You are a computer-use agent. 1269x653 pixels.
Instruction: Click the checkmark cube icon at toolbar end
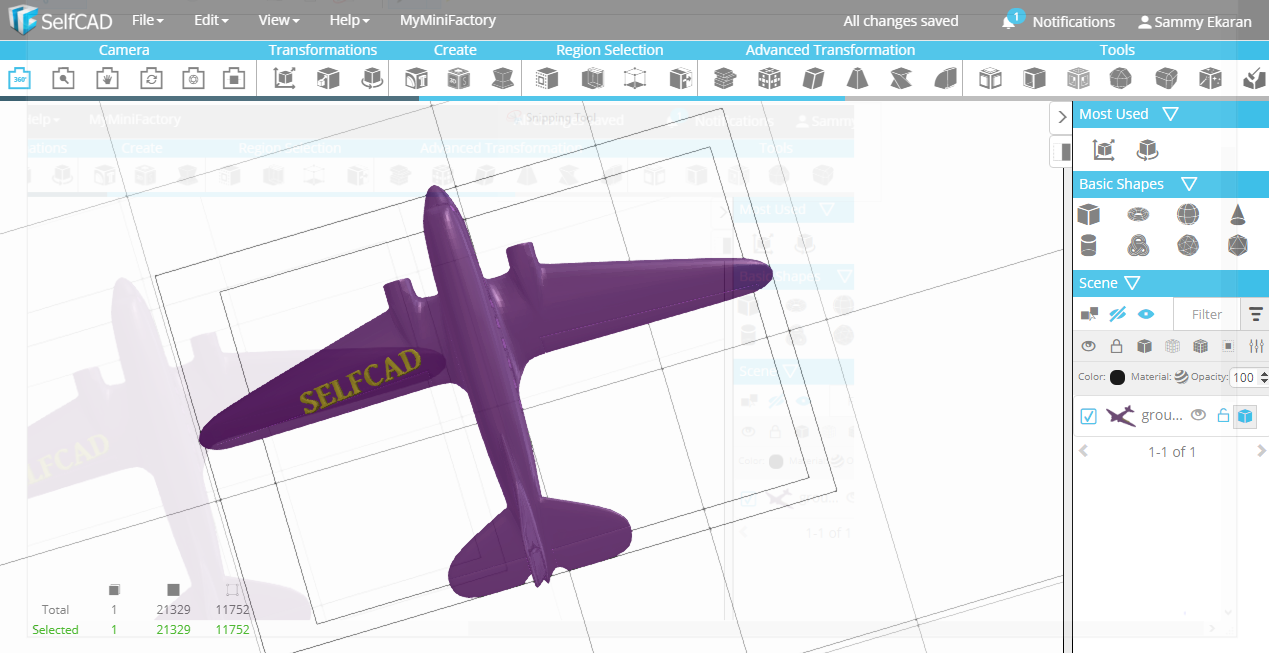pyautogui.click(x=1254, y=78)
